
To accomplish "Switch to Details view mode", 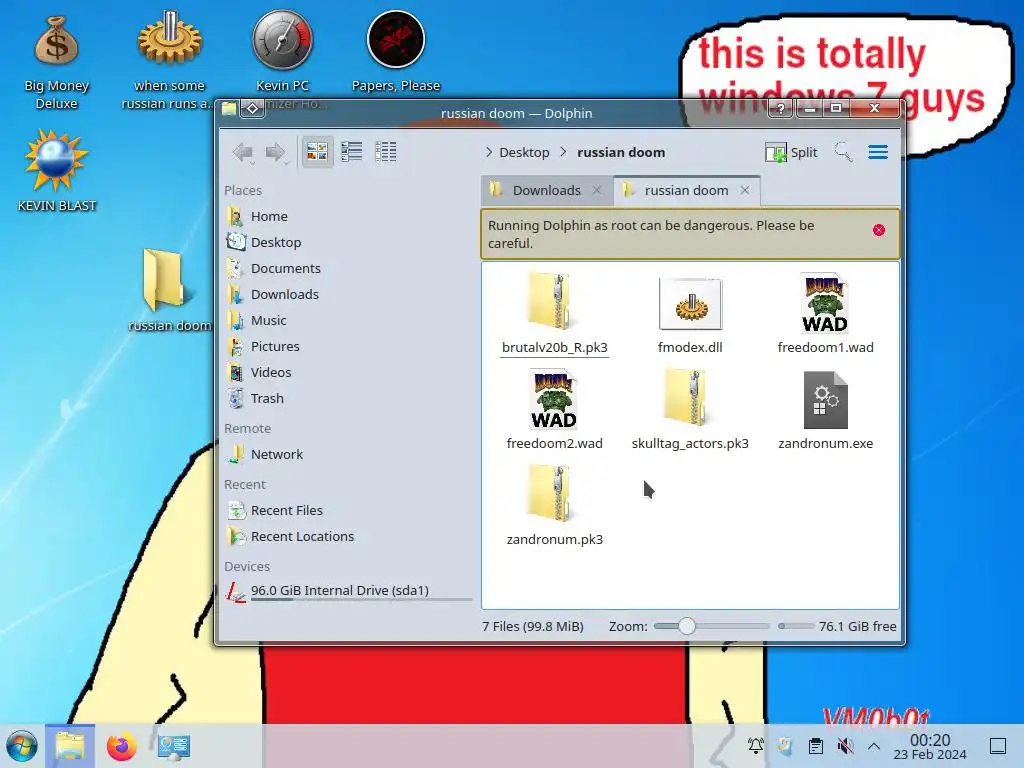I will tap(385, 152).
